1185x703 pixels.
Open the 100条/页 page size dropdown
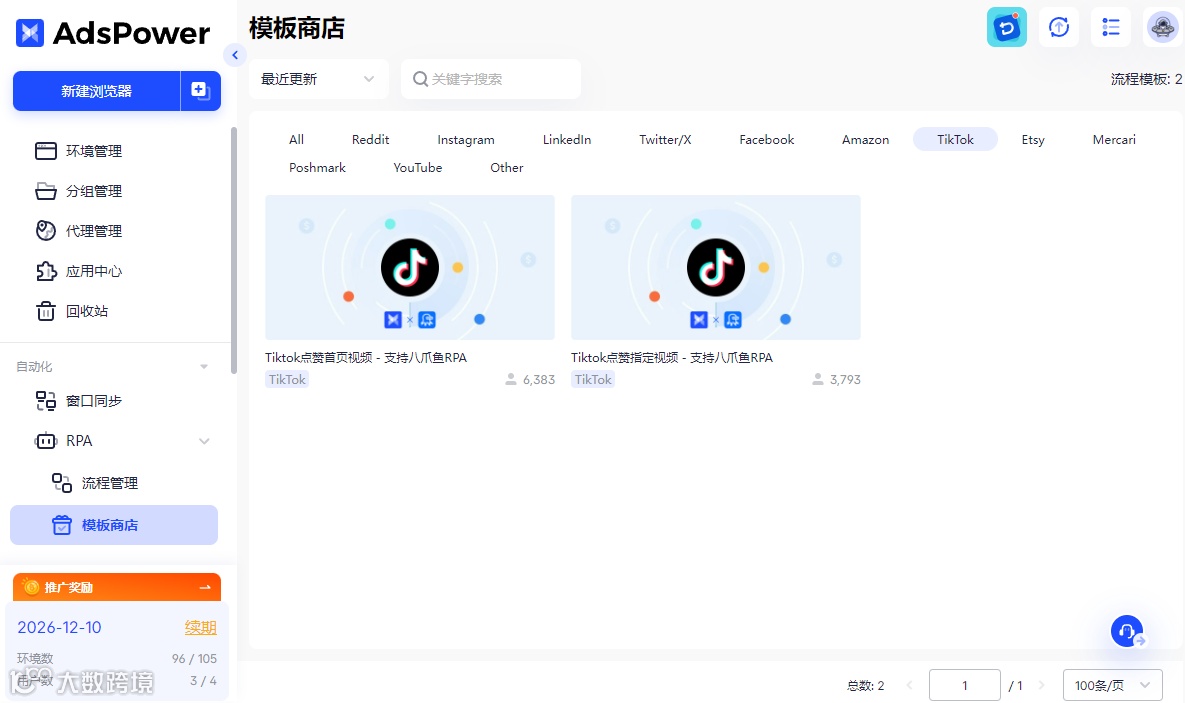(1112, 686)
